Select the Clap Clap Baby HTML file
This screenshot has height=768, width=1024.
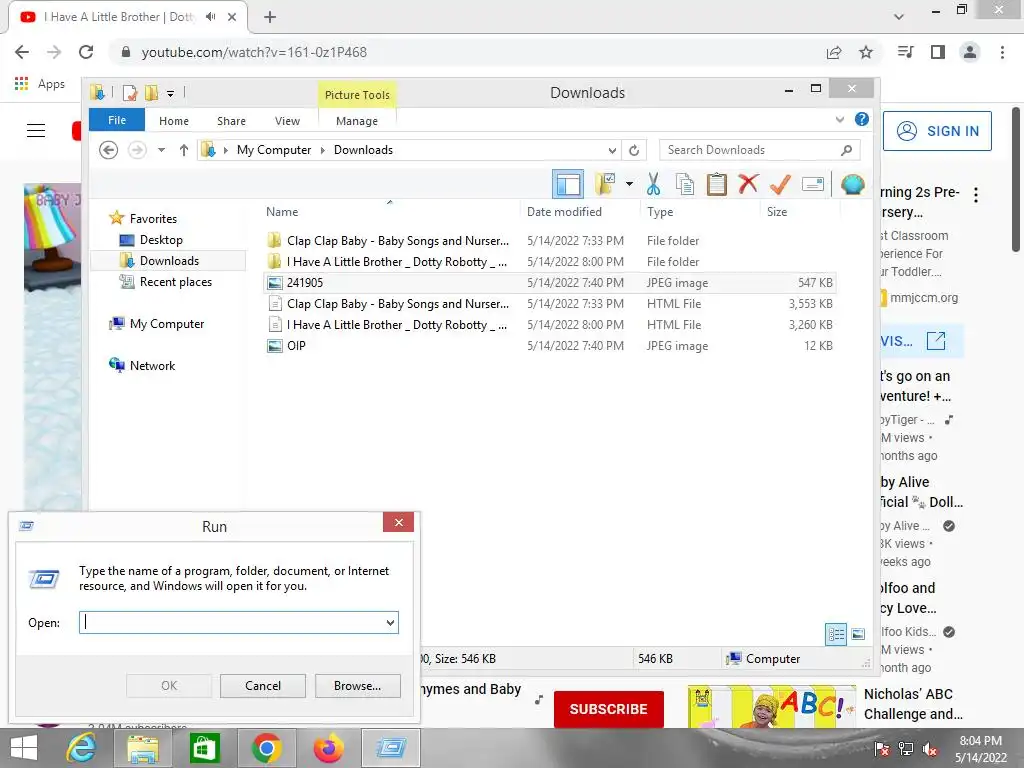click(x=550, y=304)
